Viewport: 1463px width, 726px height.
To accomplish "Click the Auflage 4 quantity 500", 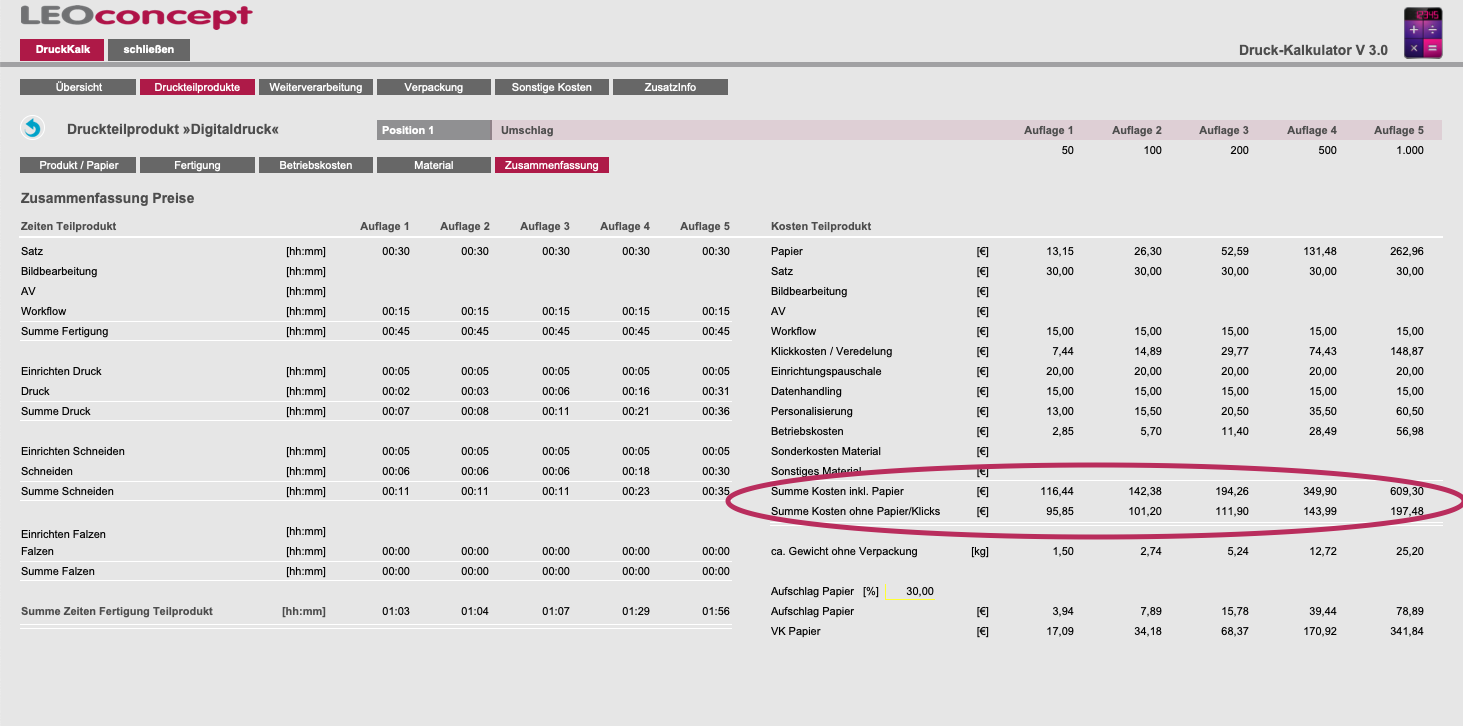I will [x=1327, y=150].
